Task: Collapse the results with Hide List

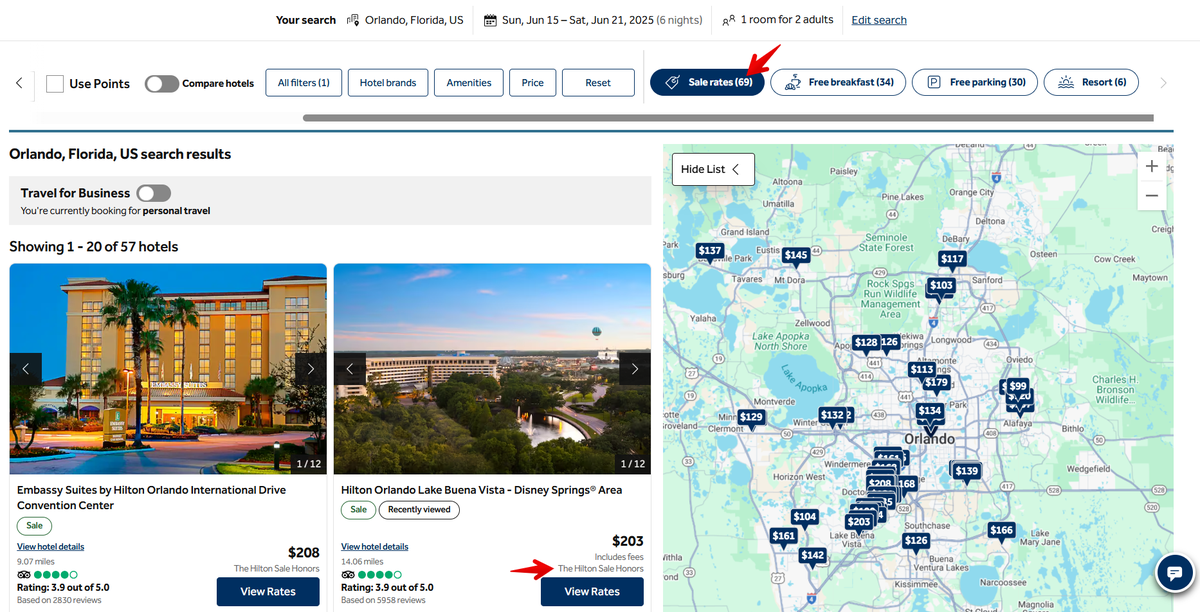Action: click(713, 169)
